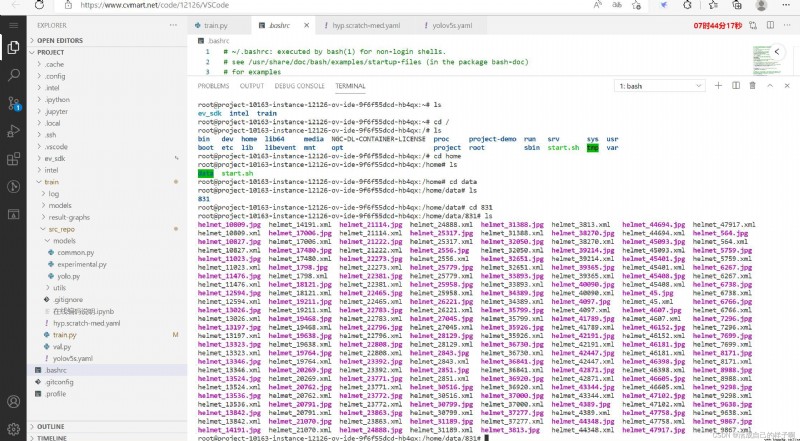
Task: Expand the TIMELINE section
Action: [x=107, y=437]
